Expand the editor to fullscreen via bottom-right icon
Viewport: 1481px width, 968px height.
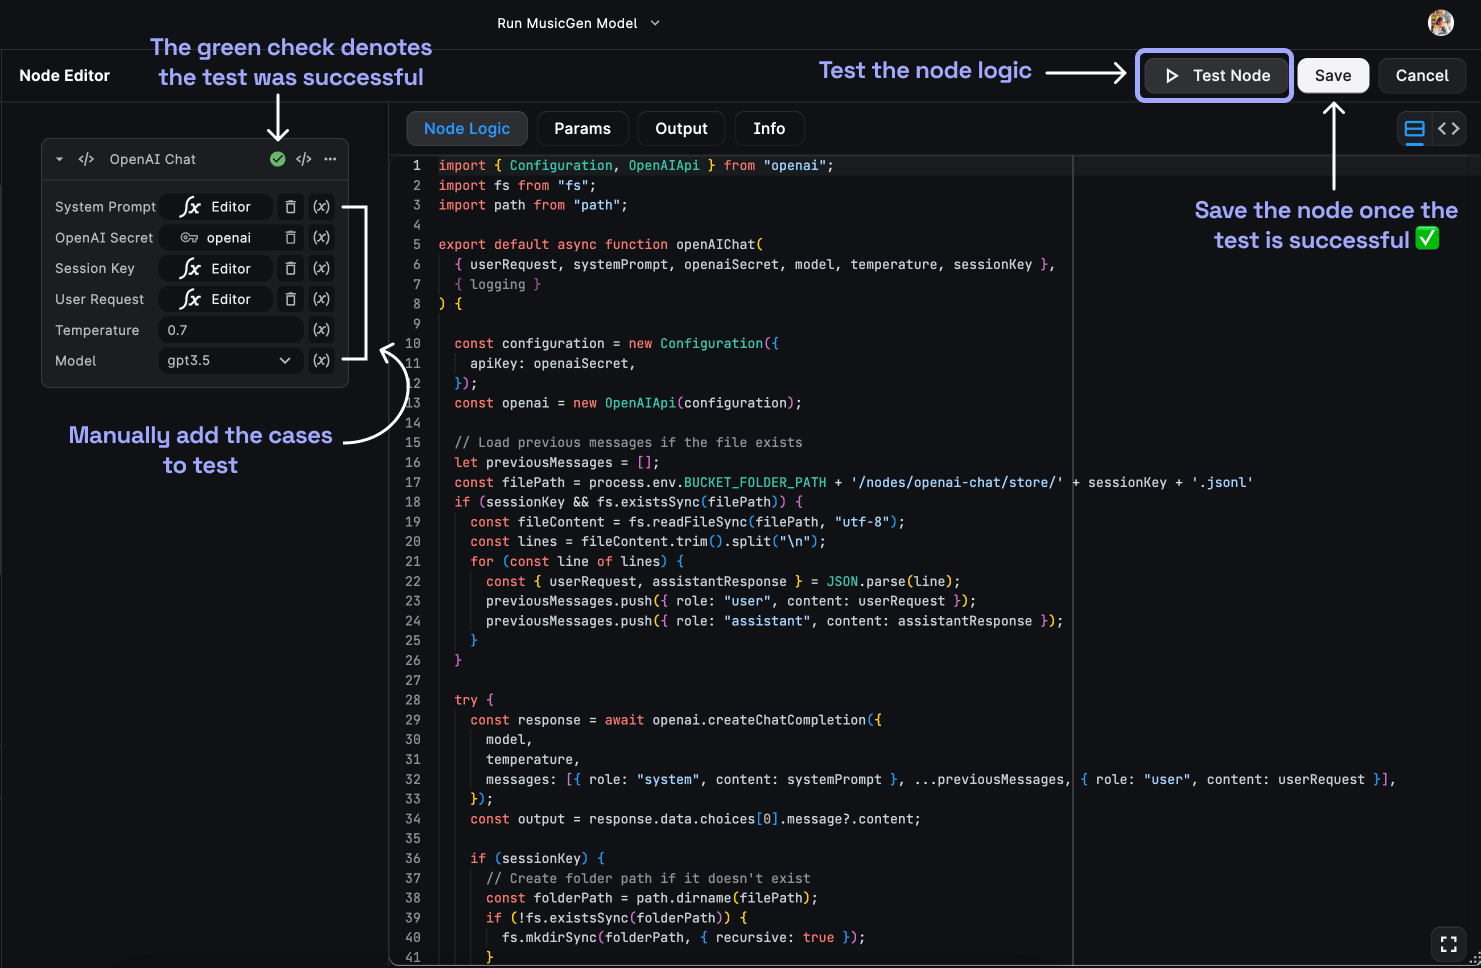coord(1448,943)
